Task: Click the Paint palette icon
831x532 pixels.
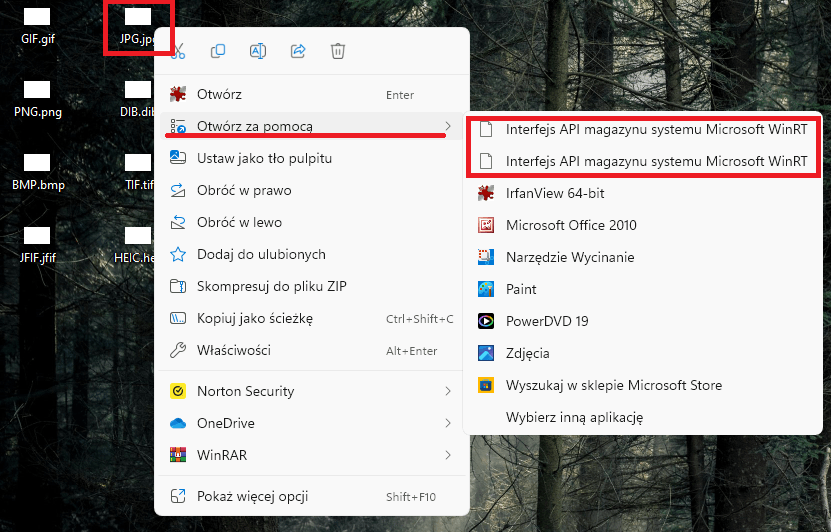Action: coord(486,289)
